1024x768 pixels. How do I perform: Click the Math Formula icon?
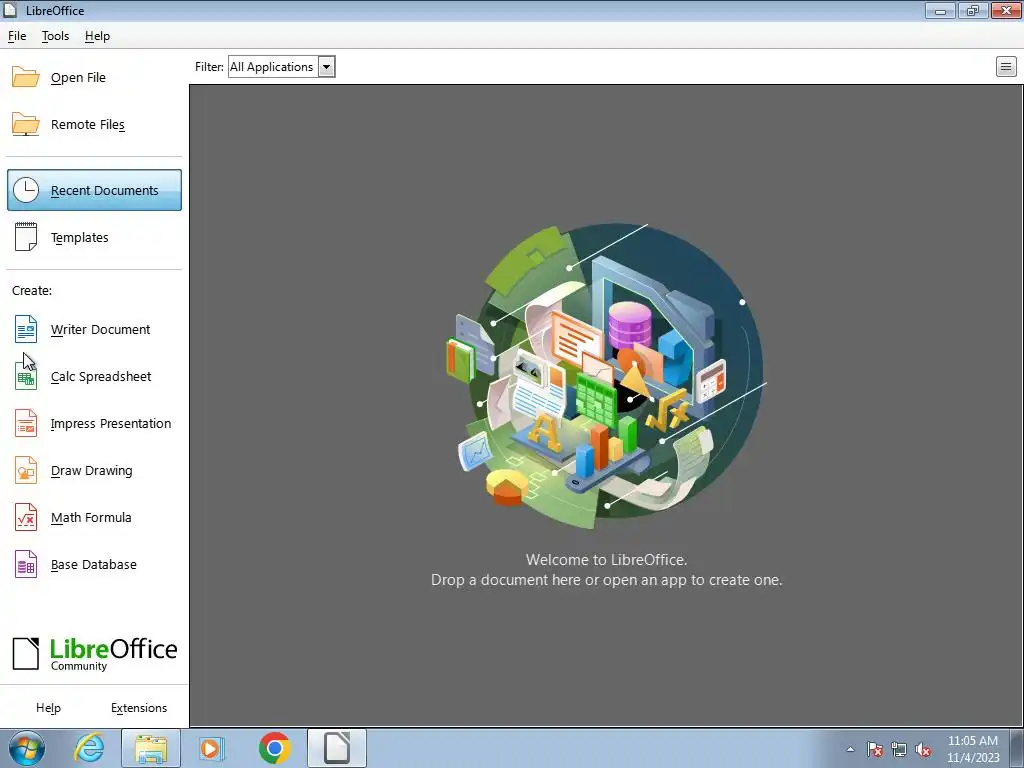pos(26,517)
